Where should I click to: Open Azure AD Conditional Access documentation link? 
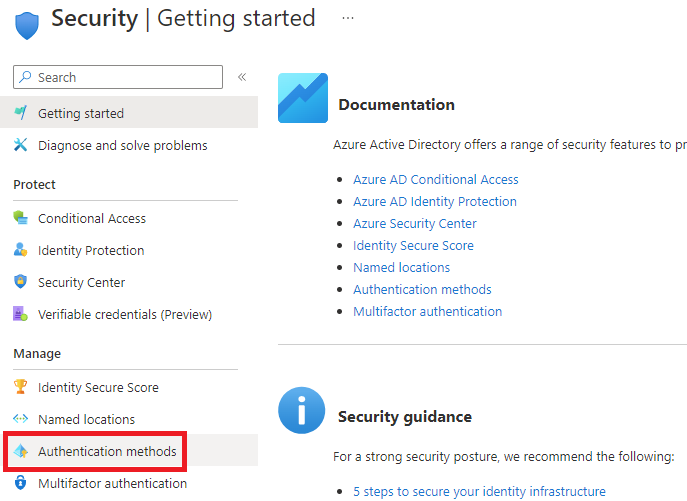[436, 179]
